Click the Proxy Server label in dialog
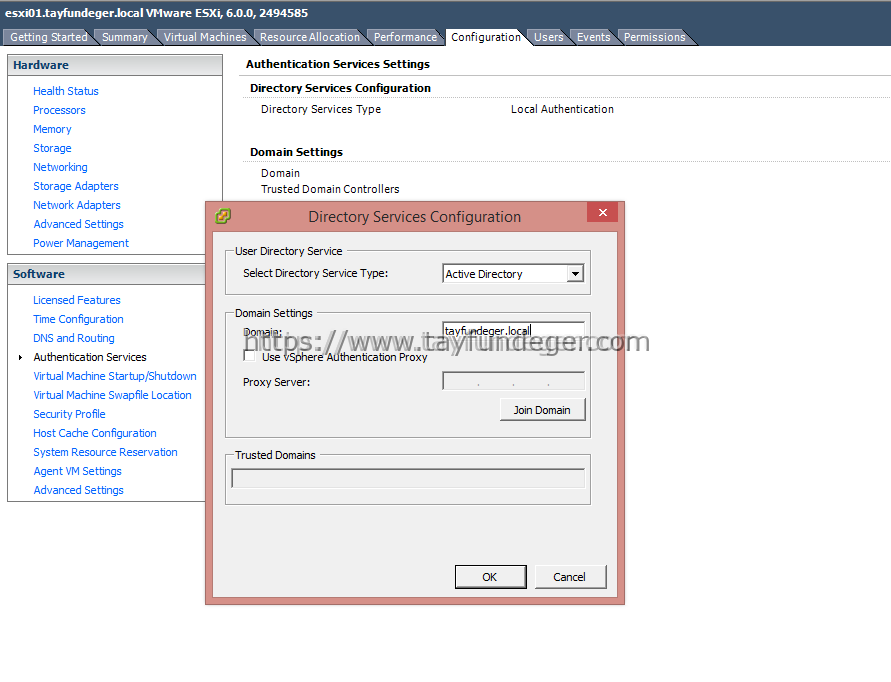Screen dimensions: 891x682 (277, 382)
